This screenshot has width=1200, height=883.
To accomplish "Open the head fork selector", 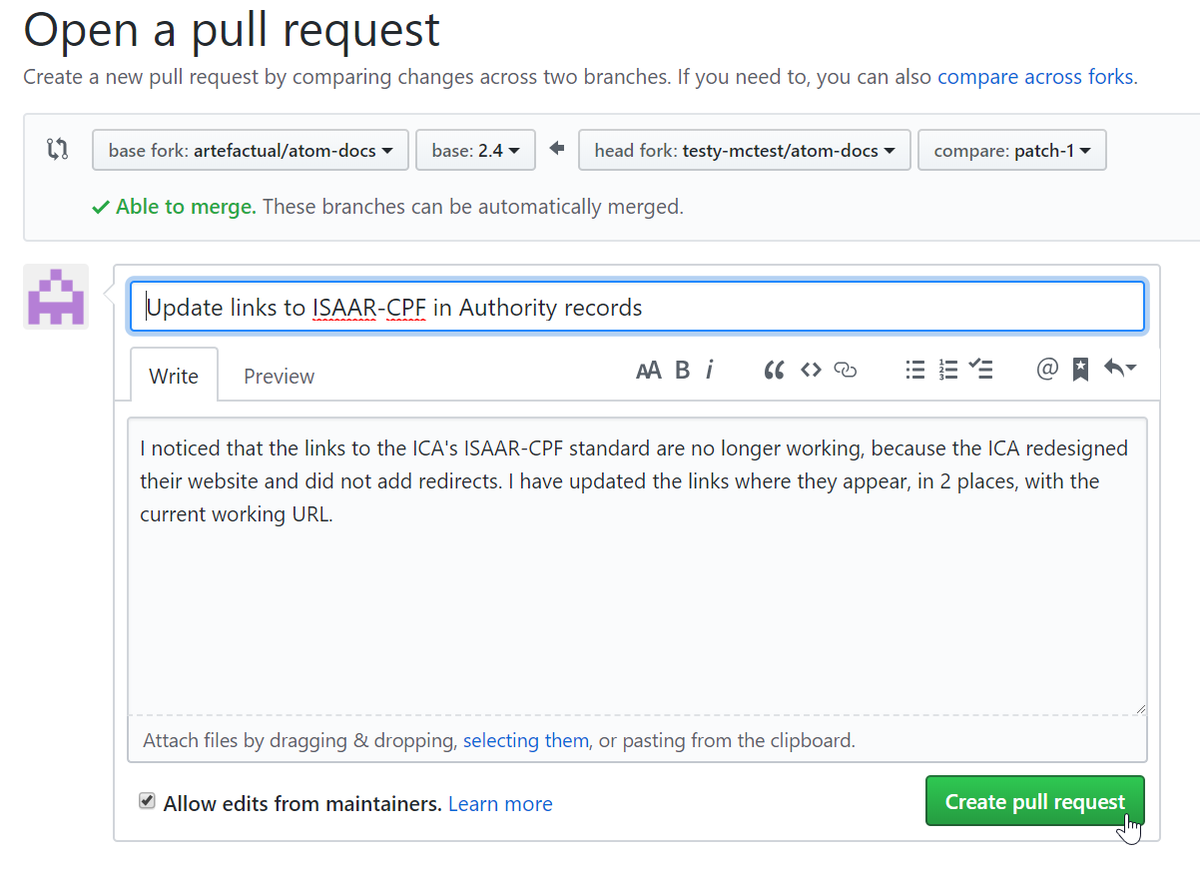I will click(744, 150).
